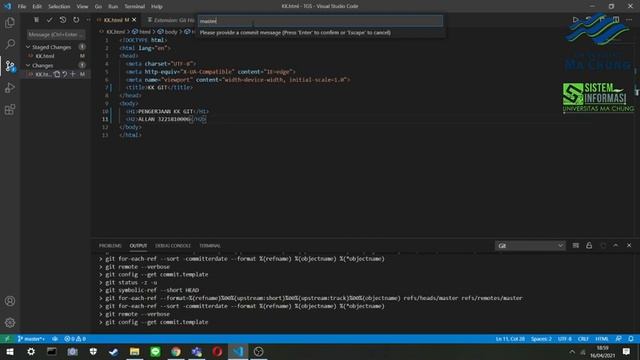
Task: Click the remote indicator in status bar
Action: point(7,339)
